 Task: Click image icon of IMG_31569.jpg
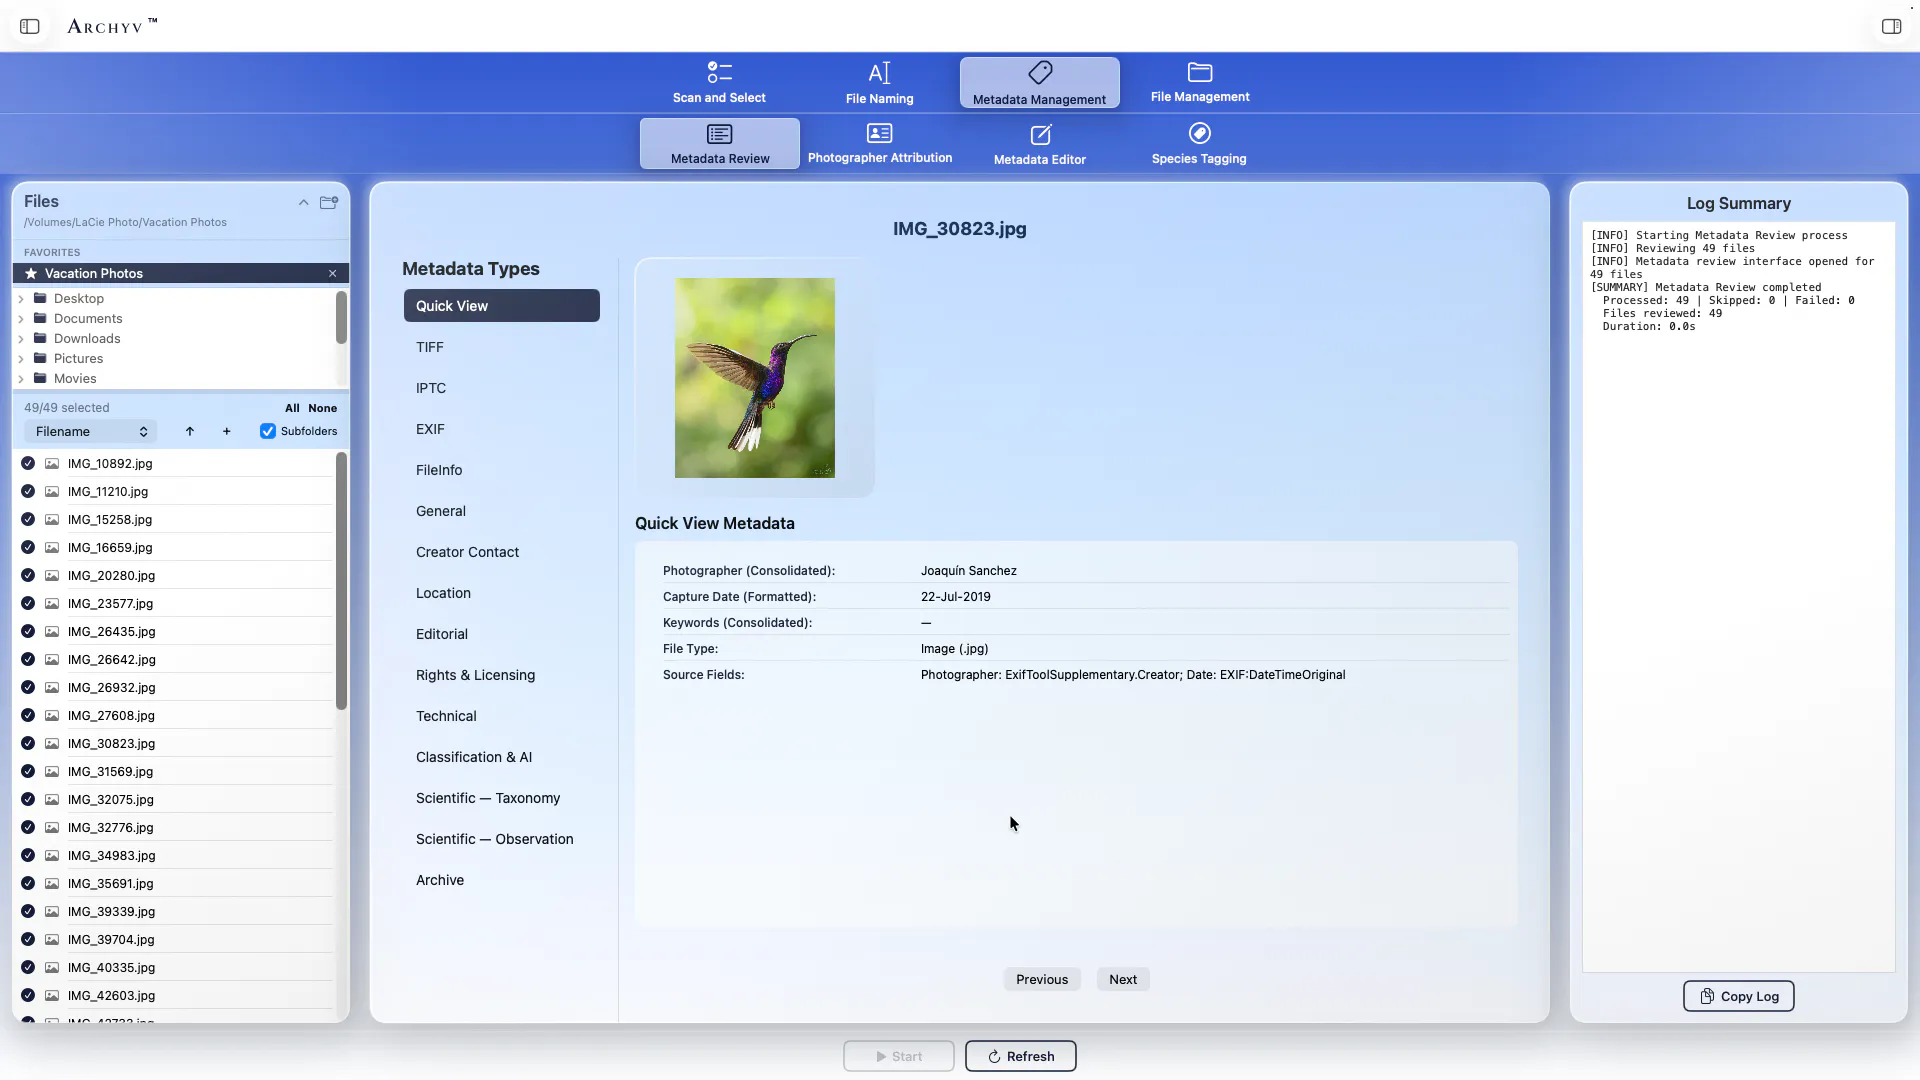click(x=52, y=772)
